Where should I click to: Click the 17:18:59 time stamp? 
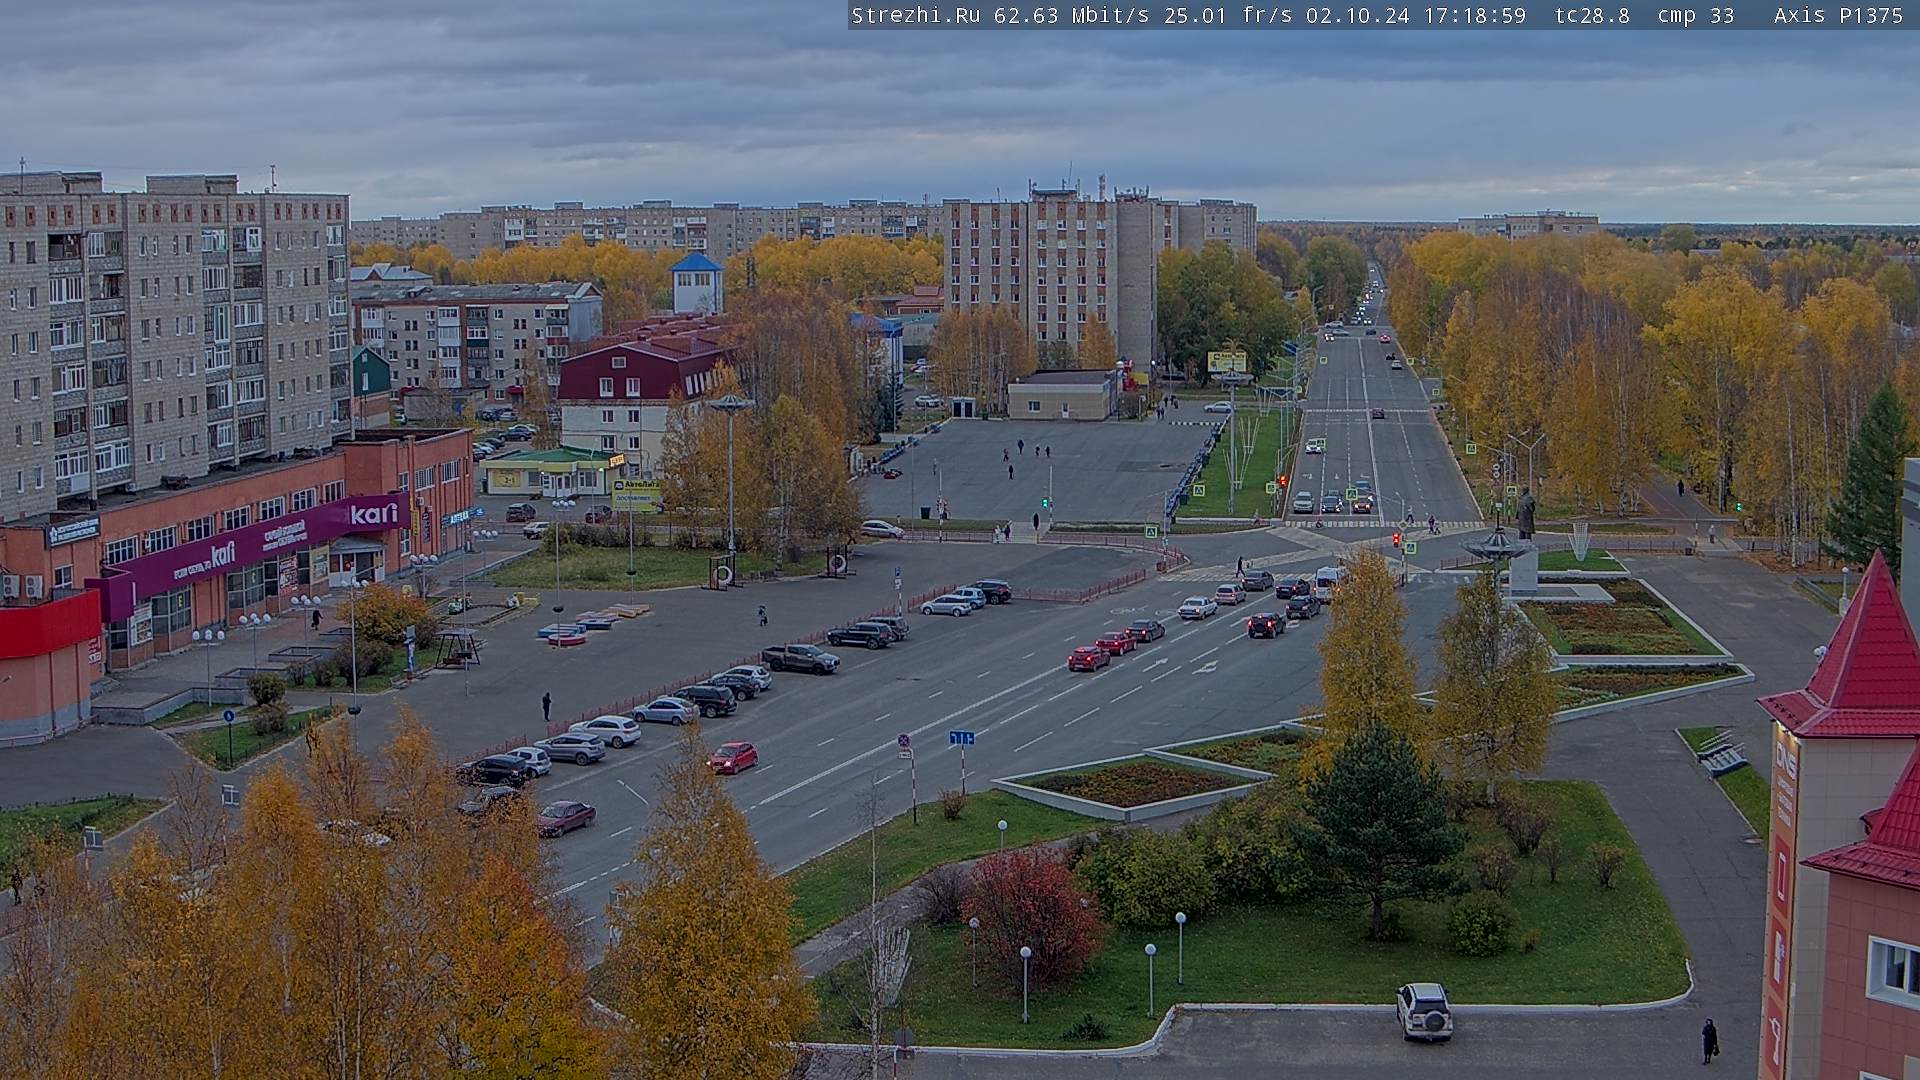[x=1475, y=15]
